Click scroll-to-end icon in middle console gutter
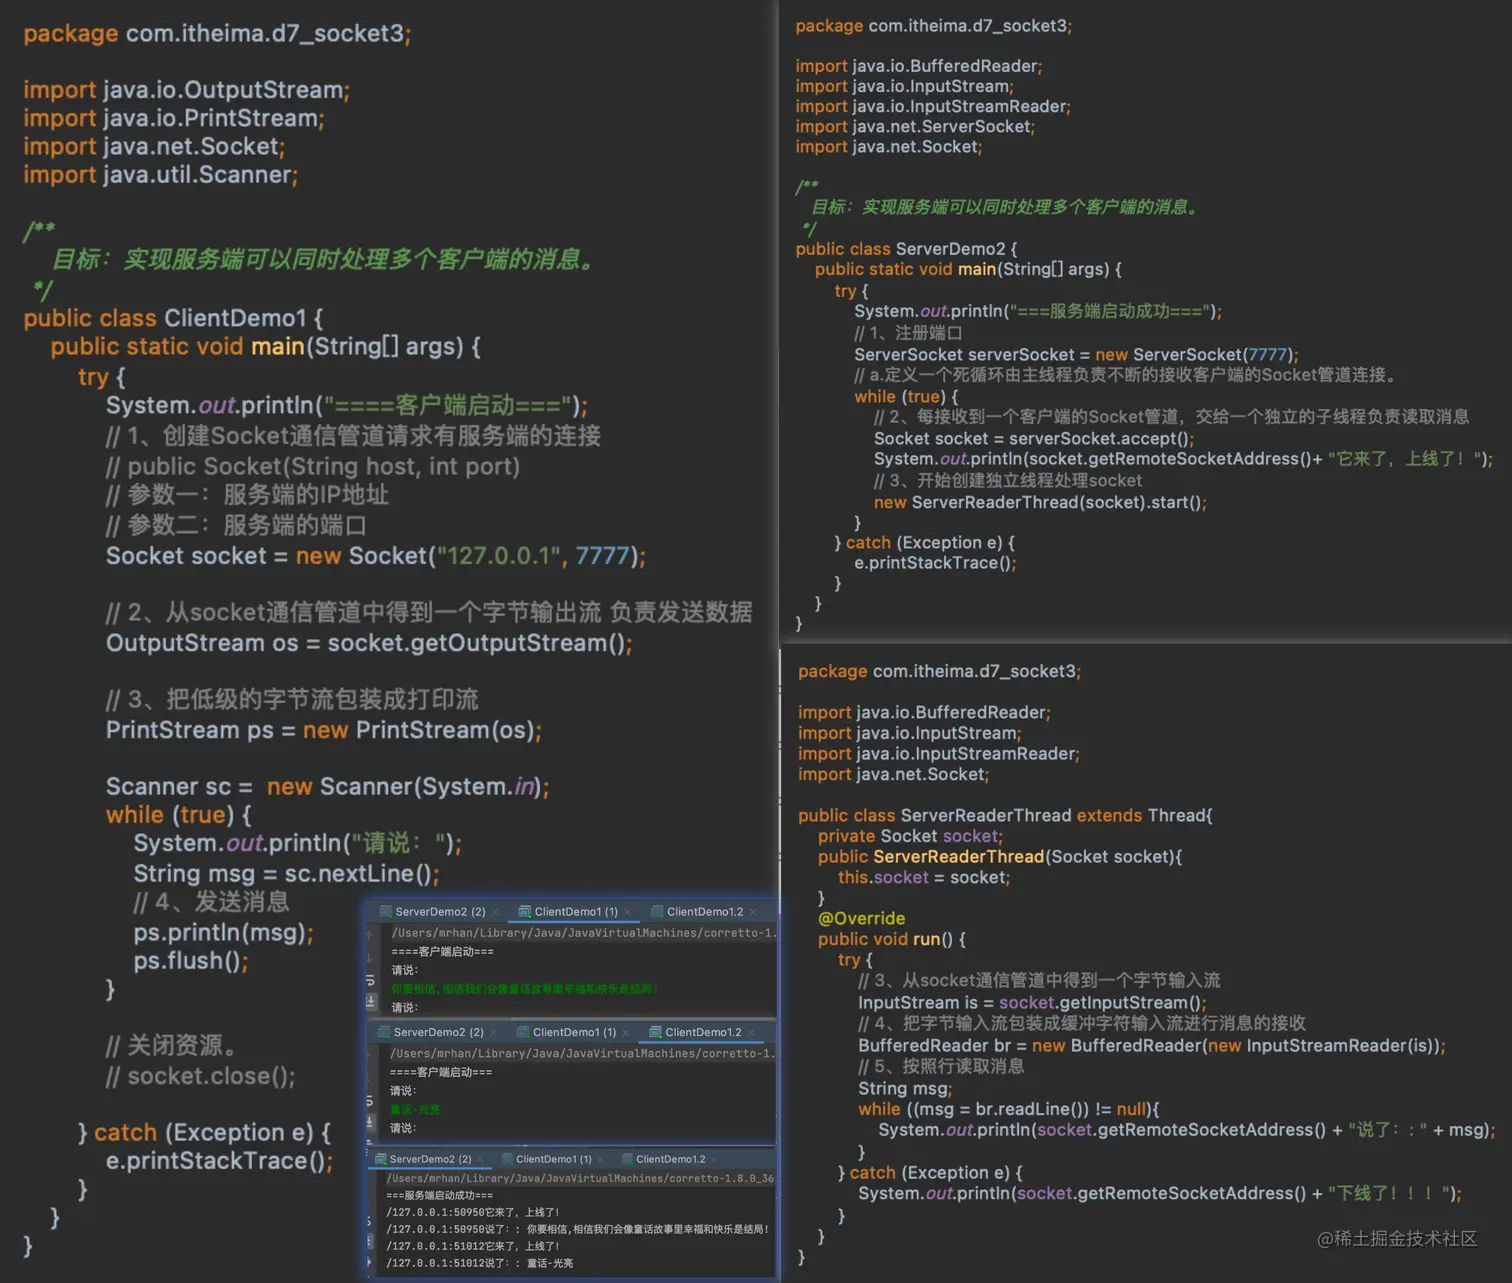Viewport: 1512px width, 1283px height. pos(369,1122)
